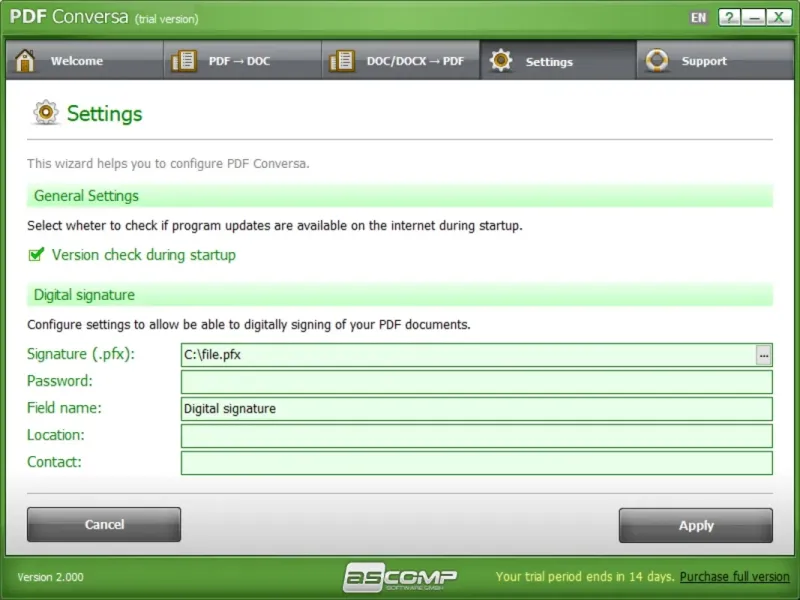Click into the Contact input field
This screenshot has width=800, height=600.
pos(477,463)
